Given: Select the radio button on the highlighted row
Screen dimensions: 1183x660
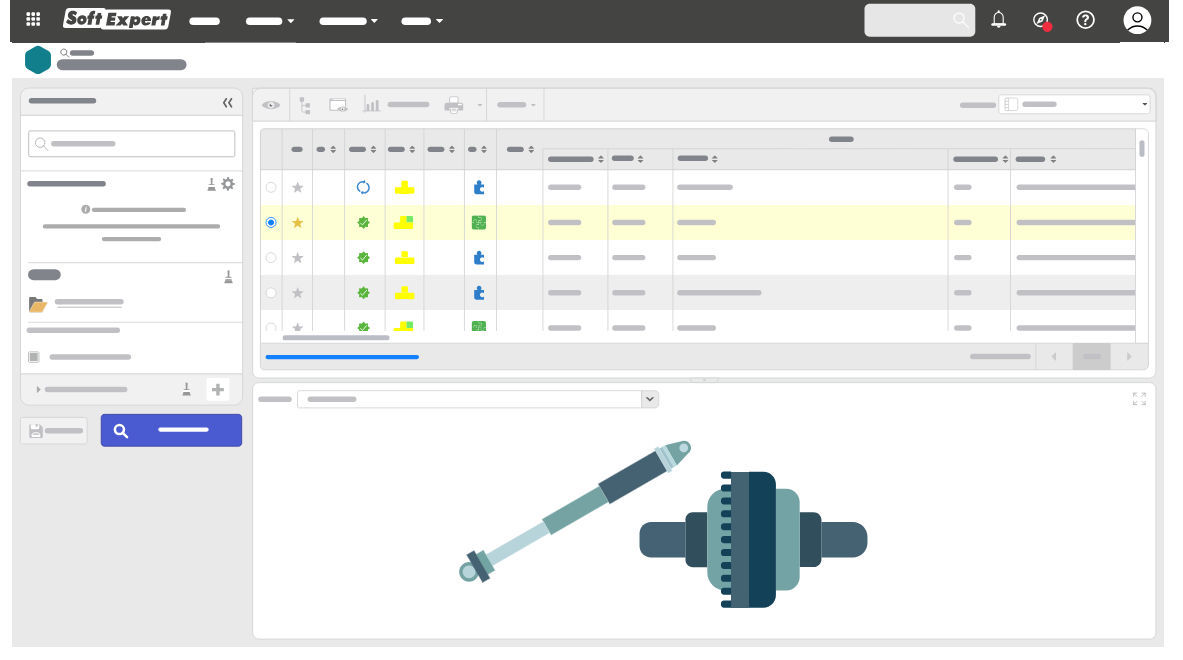Looking at the screenshot, I should click(x=271, y=222).
